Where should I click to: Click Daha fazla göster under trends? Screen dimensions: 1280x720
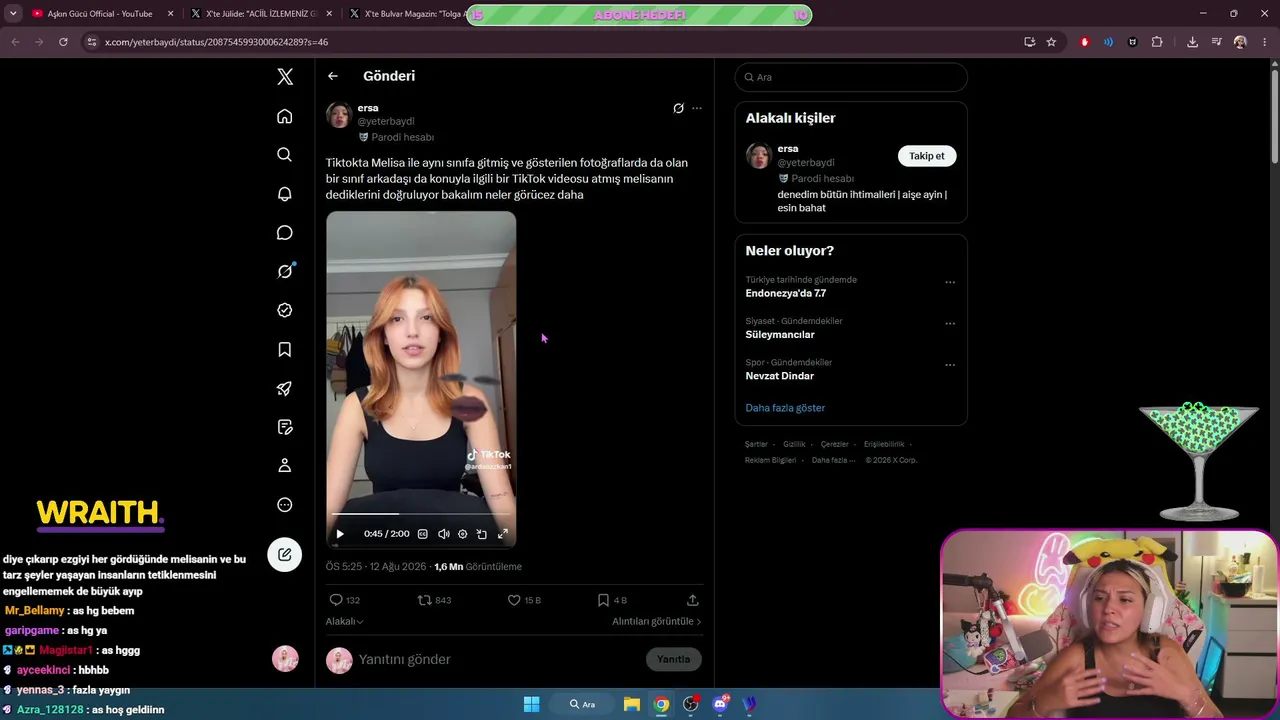785,408
